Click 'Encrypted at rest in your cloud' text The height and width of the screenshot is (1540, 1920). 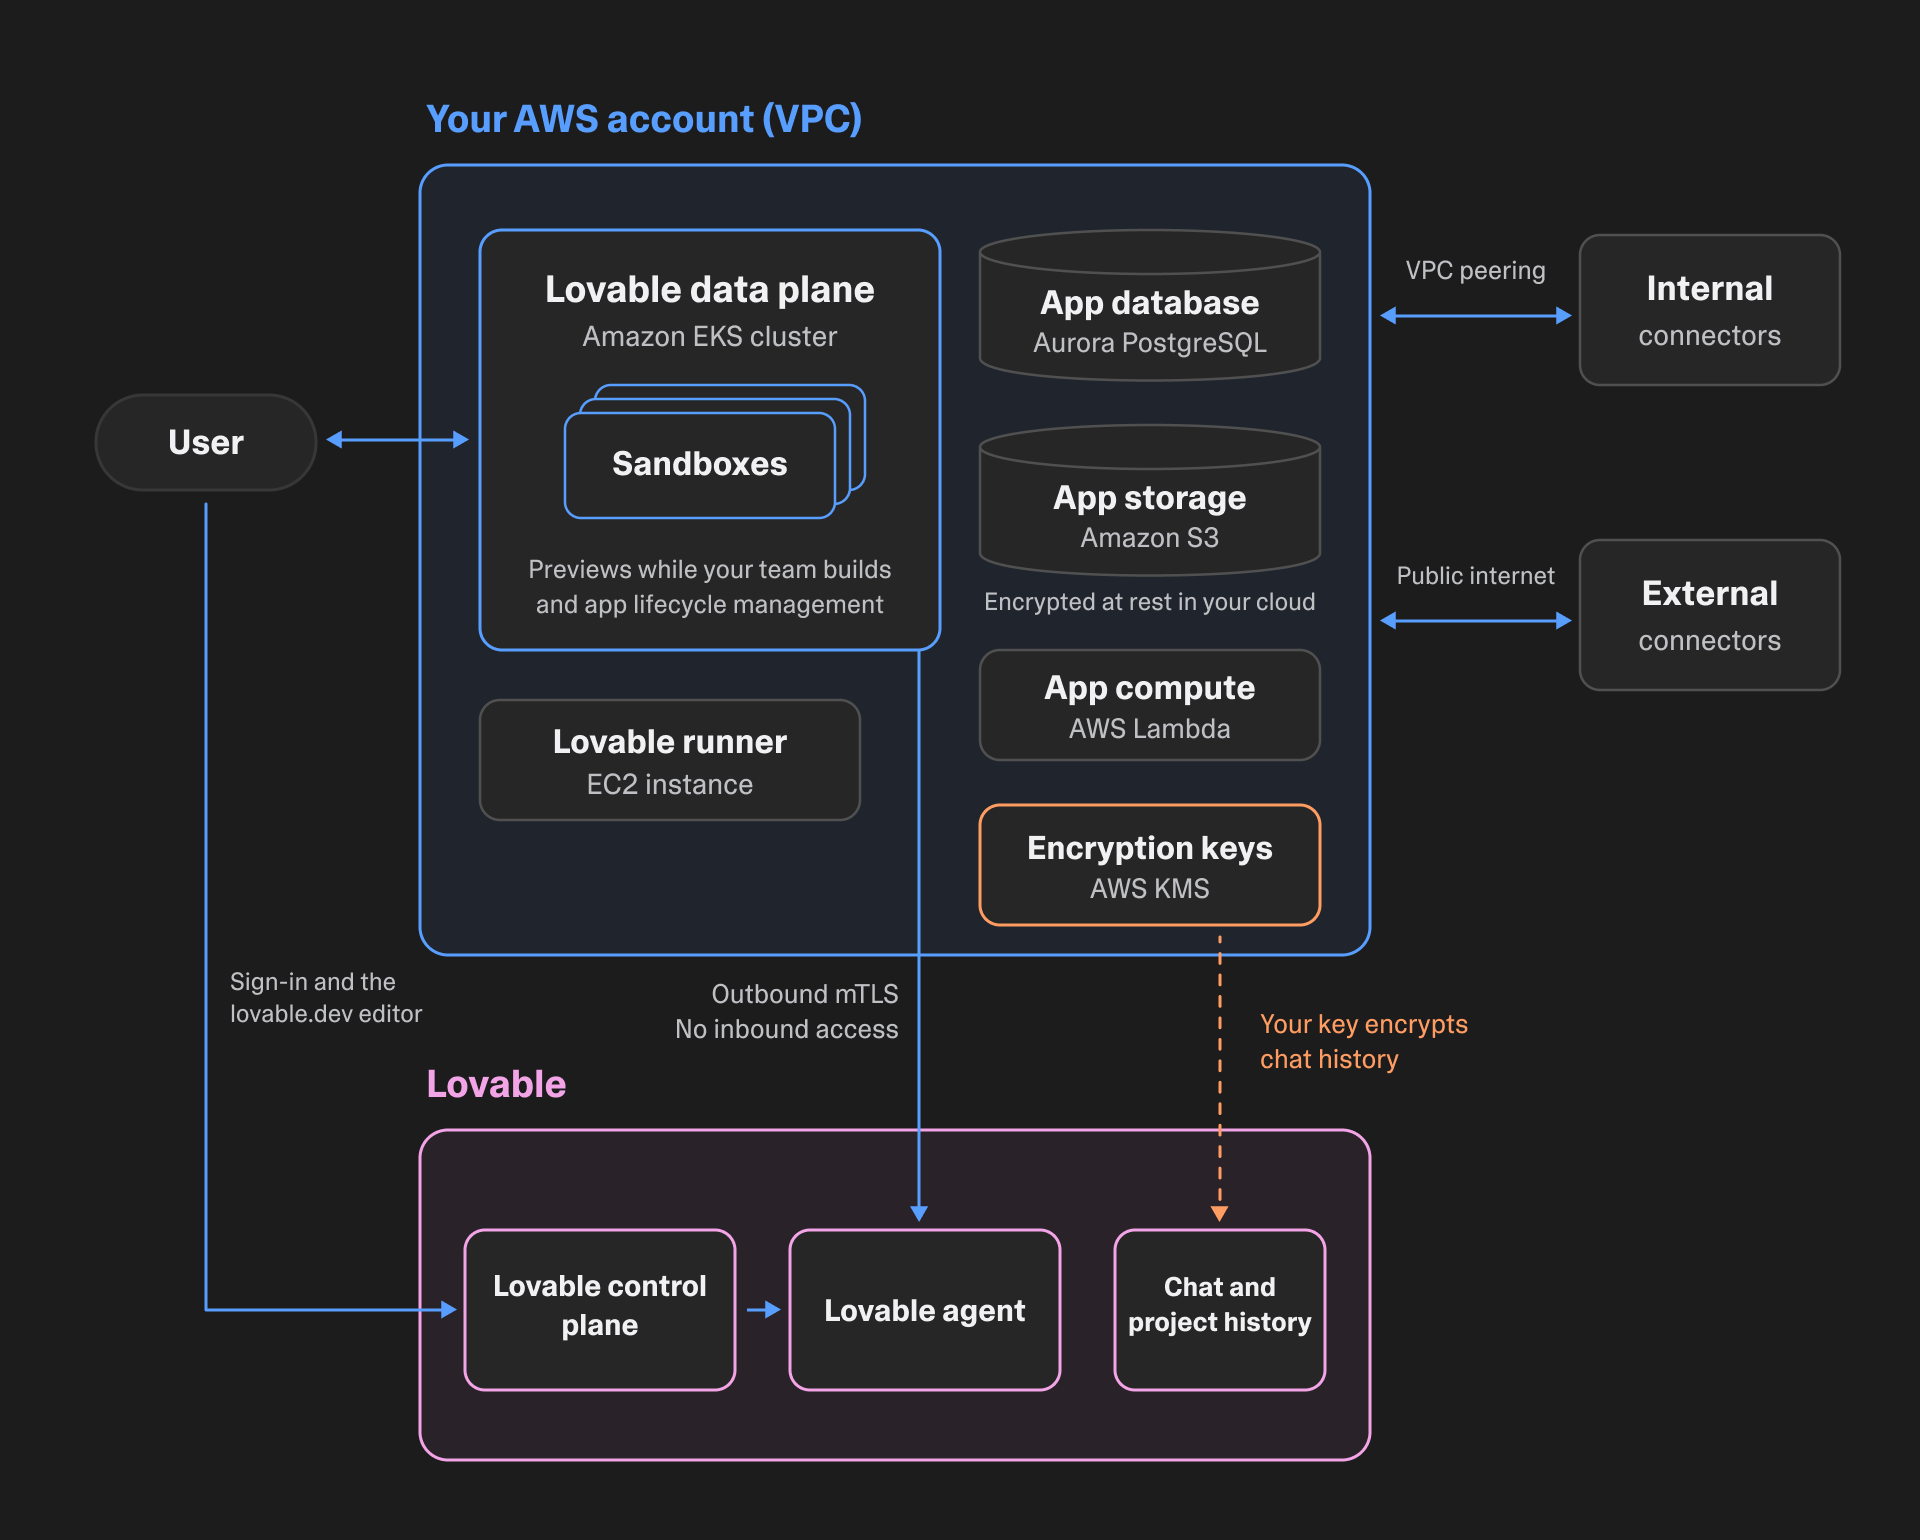pyautogui.click(x=1150, y=601)
